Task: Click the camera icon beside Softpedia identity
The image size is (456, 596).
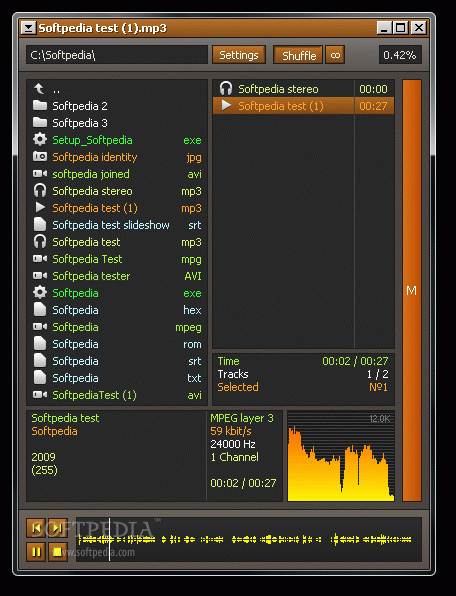Action: 40,157
